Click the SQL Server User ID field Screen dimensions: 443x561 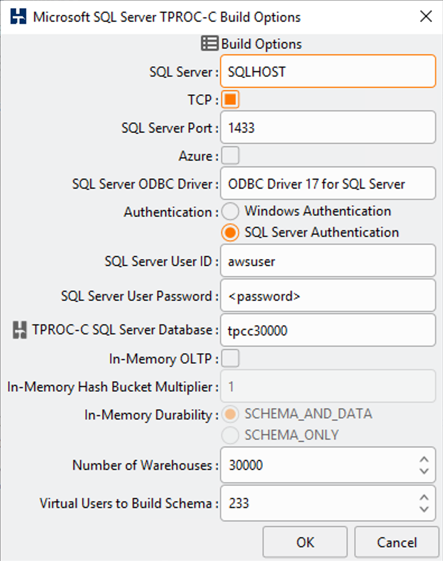click(328, 261)
